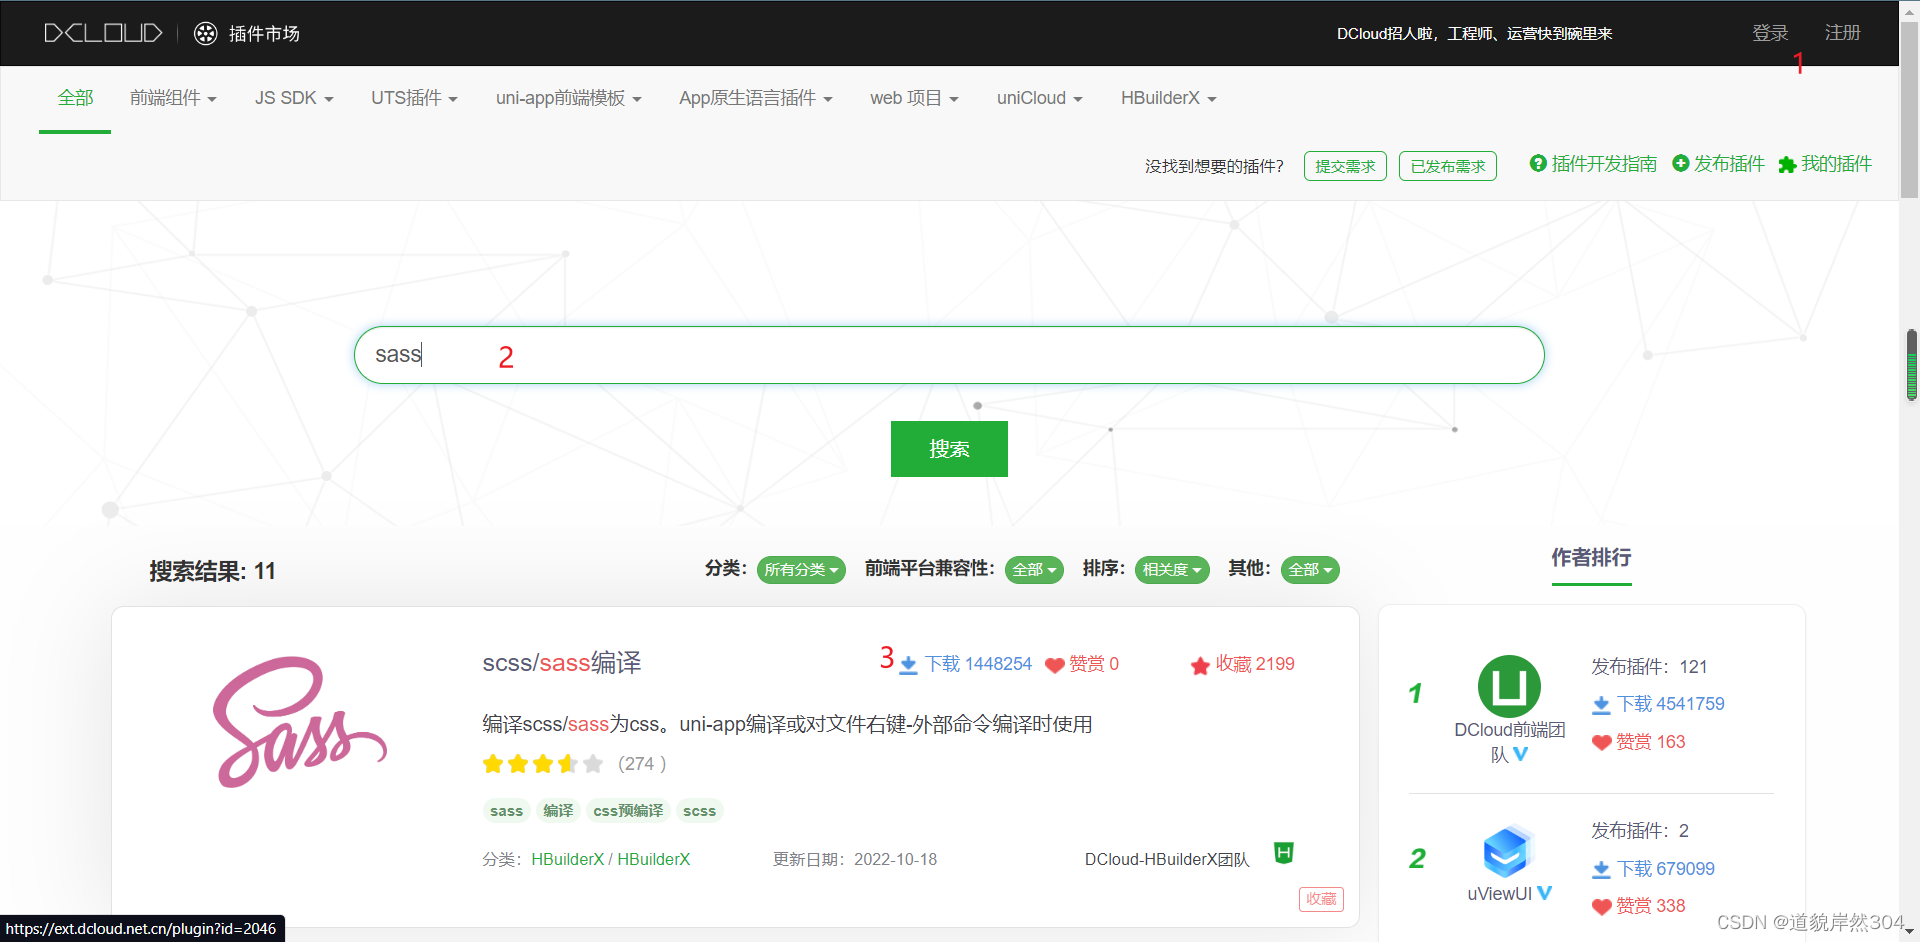Select the 全部 tab

75,98
